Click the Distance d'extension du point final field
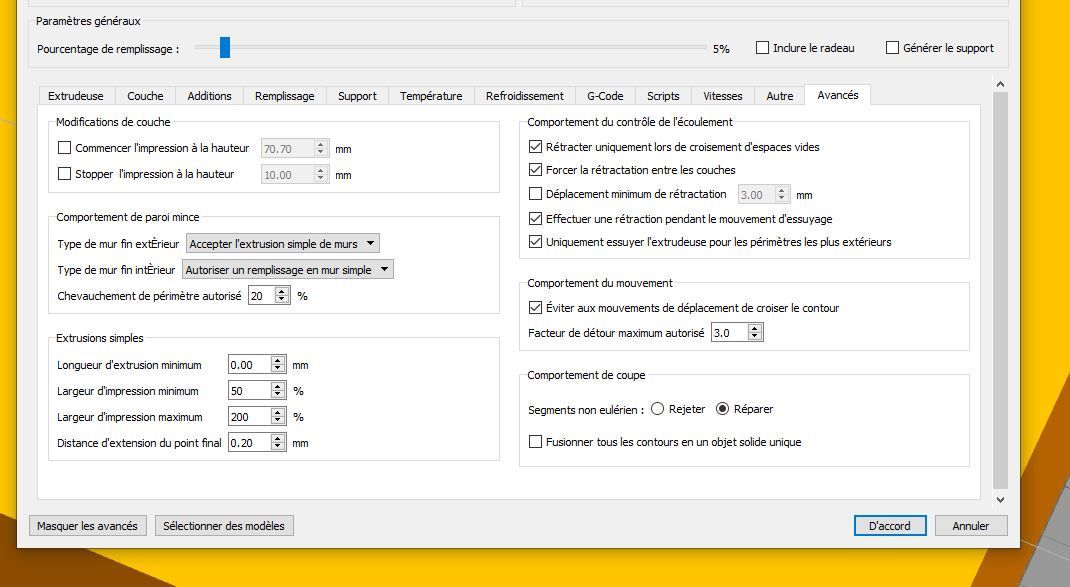1070x587 pixels. (x=250, y=442)
